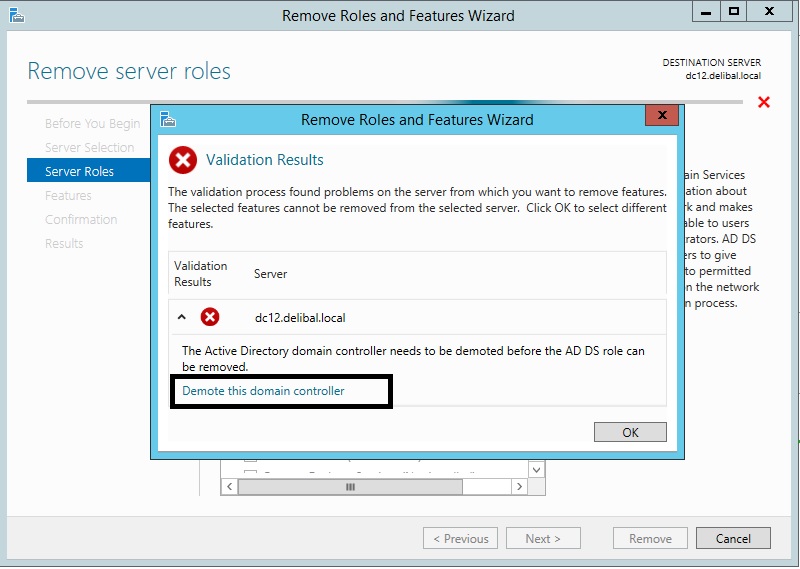Click the horizontal scrollbar right arrow
Image resolution: width=800 pixels, height=569 pixels.
(519, 487)
